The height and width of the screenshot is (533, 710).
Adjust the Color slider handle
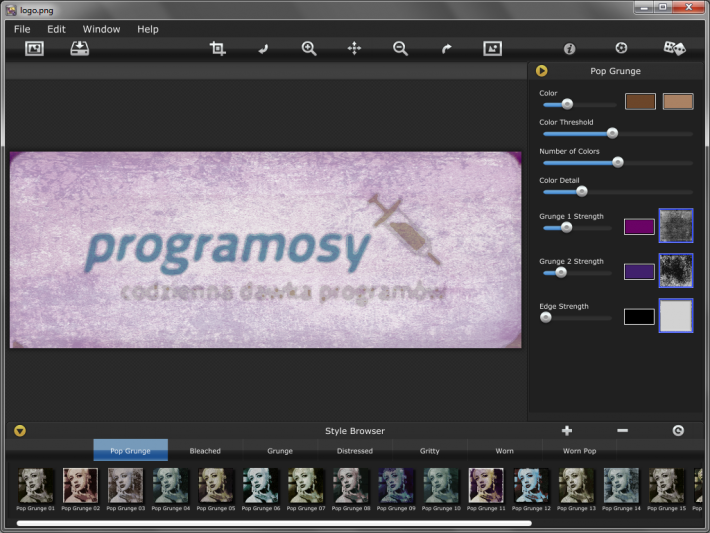pyautogui.click(x=567, y=104)
